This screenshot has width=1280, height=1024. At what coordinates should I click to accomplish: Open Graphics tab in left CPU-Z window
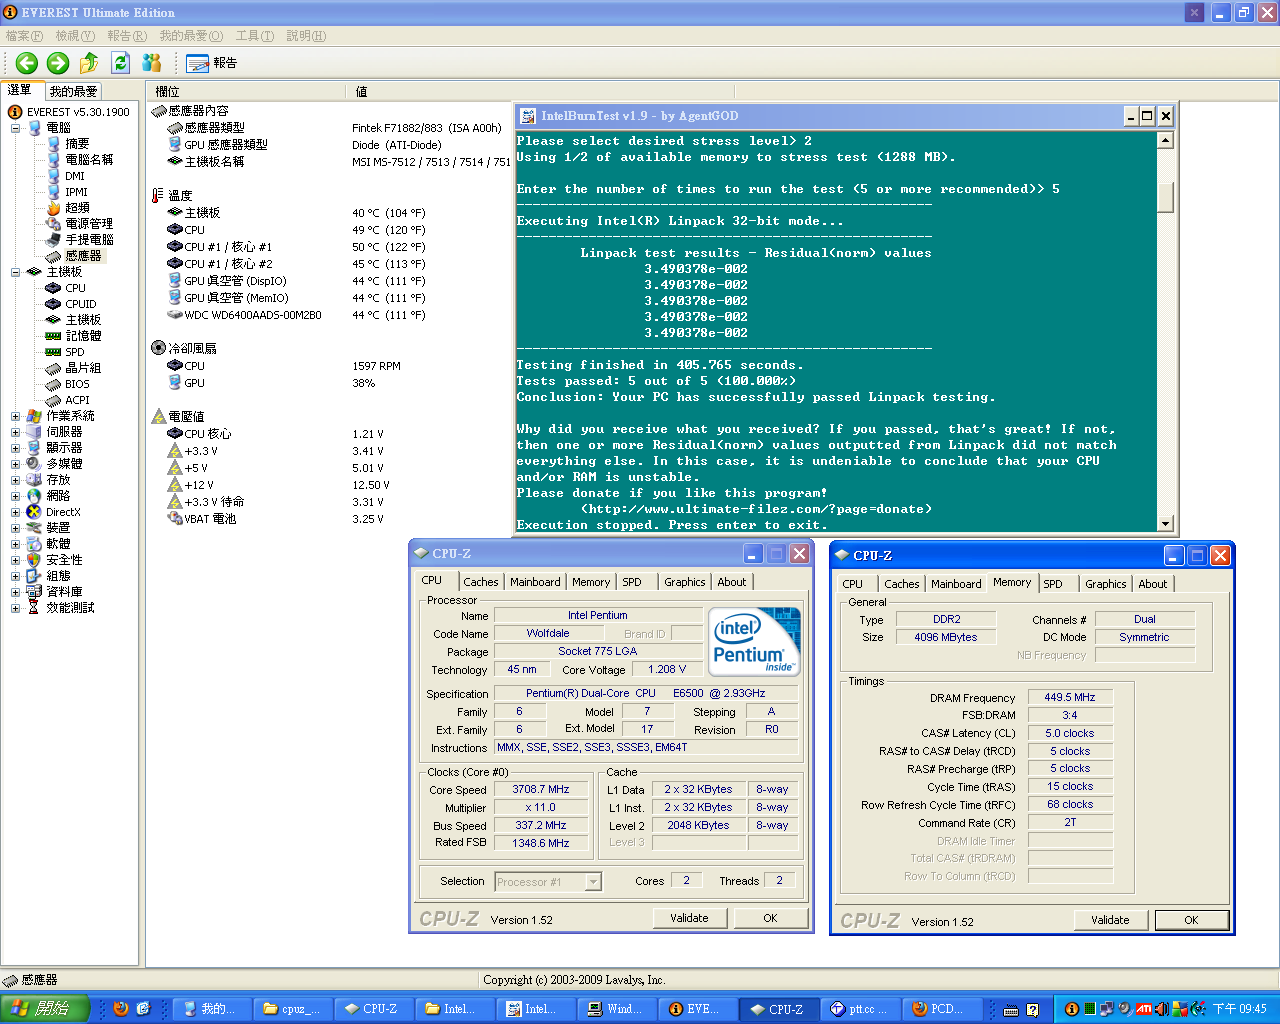click(x=684, y=582)
